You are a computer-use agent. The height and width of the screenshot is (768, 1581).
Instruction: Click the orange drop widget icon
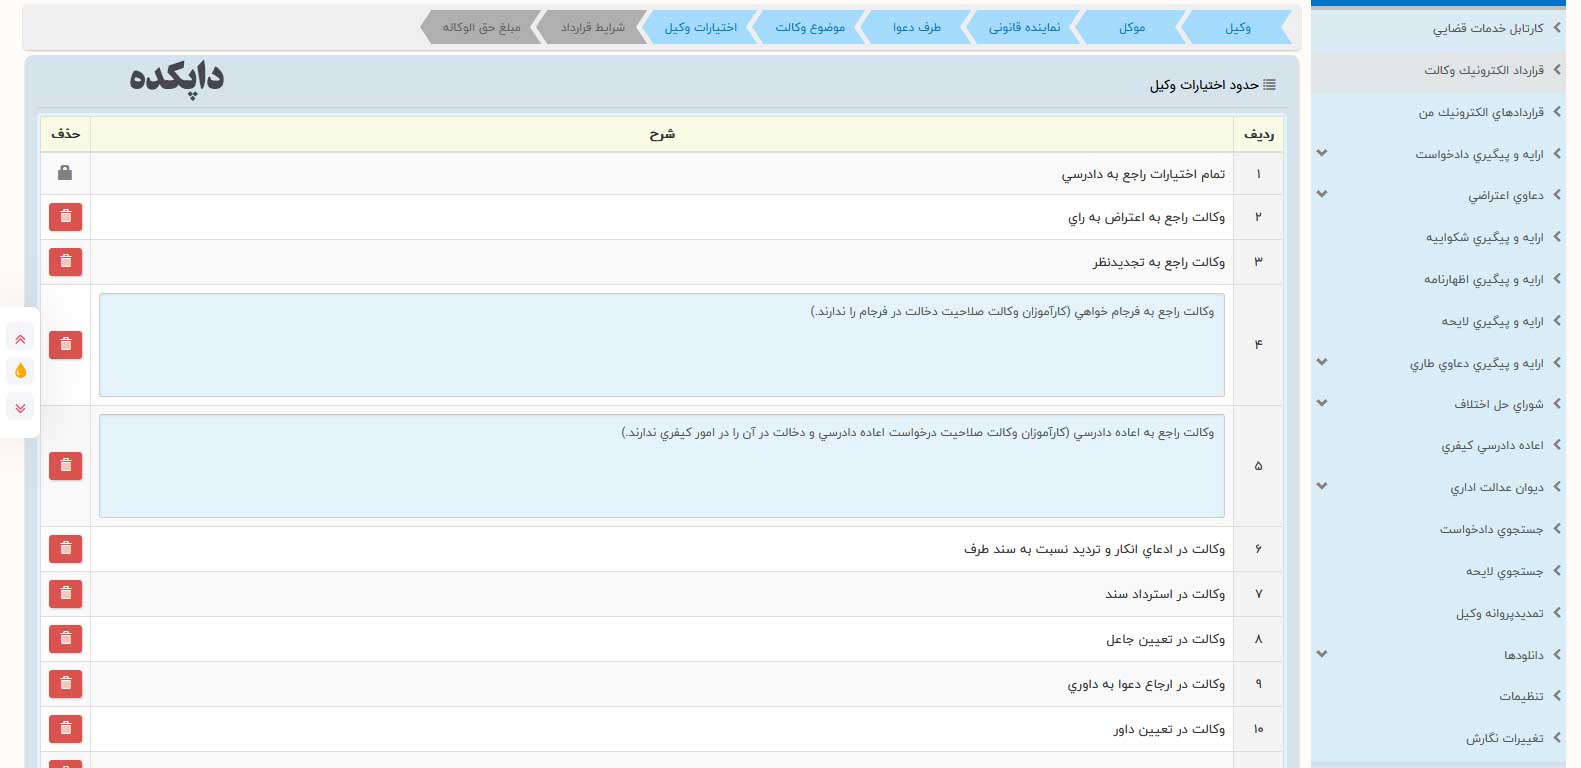[x=20, y=371]
